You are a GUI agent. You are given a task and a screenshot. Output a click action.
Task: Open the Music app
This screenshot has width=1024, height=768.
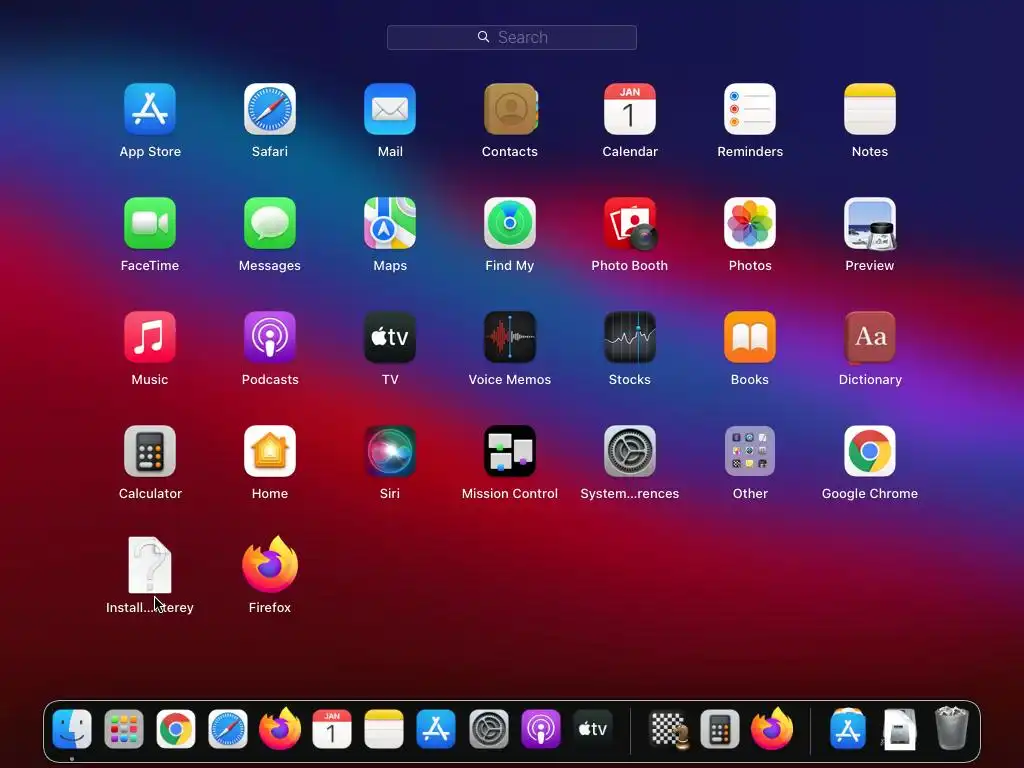pyautogui.click(x=150, y=337)
